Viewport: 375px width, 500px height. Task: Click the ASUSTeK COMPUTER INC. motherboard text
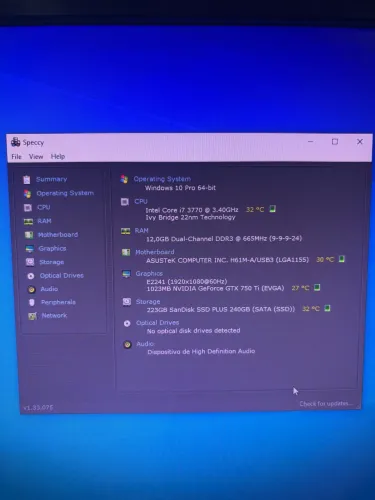point(228,260)
